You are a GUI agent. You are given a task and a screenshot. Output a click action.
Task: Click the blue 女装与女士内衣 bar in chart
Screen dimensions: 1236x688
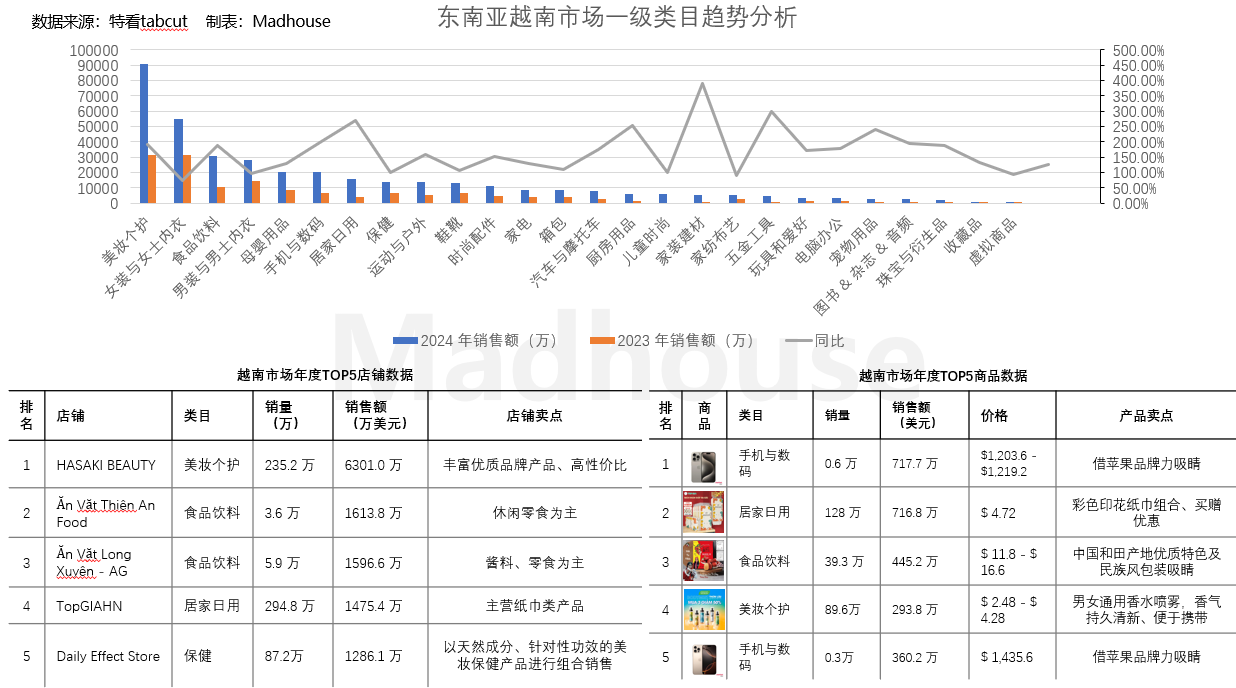click(178, 161)
